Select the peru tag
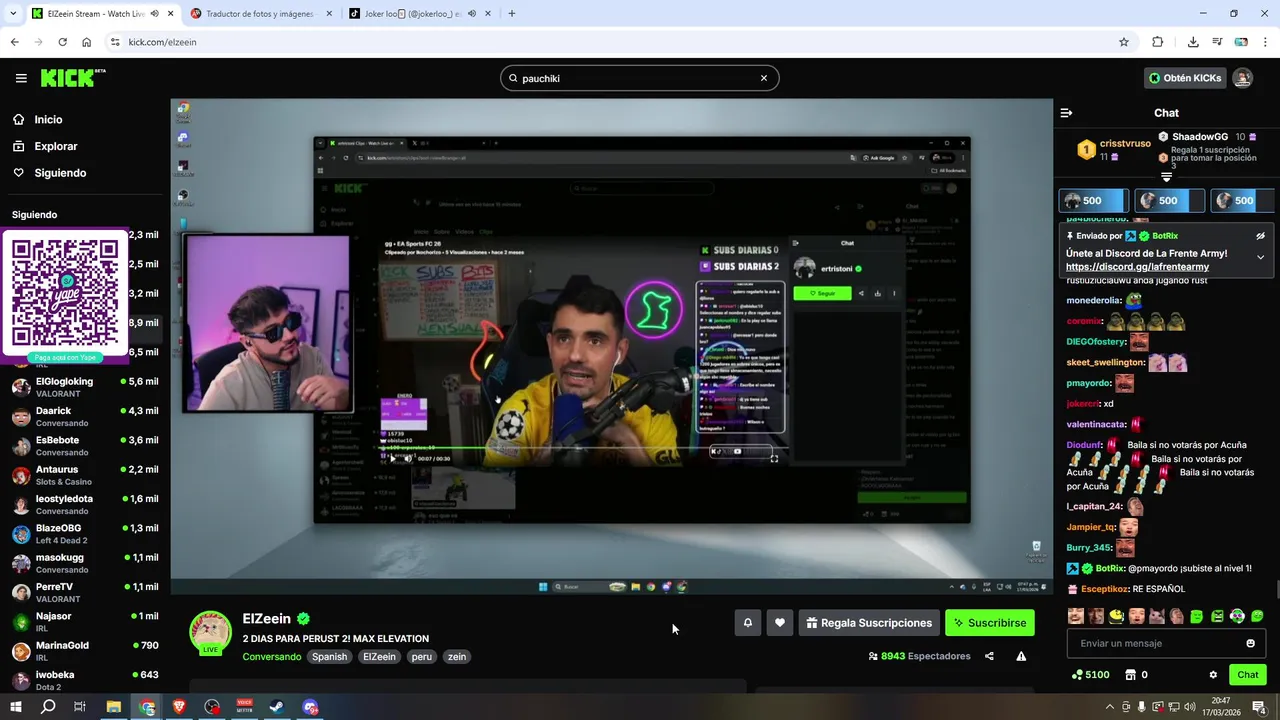1280x720 pixels. (421, 657)
